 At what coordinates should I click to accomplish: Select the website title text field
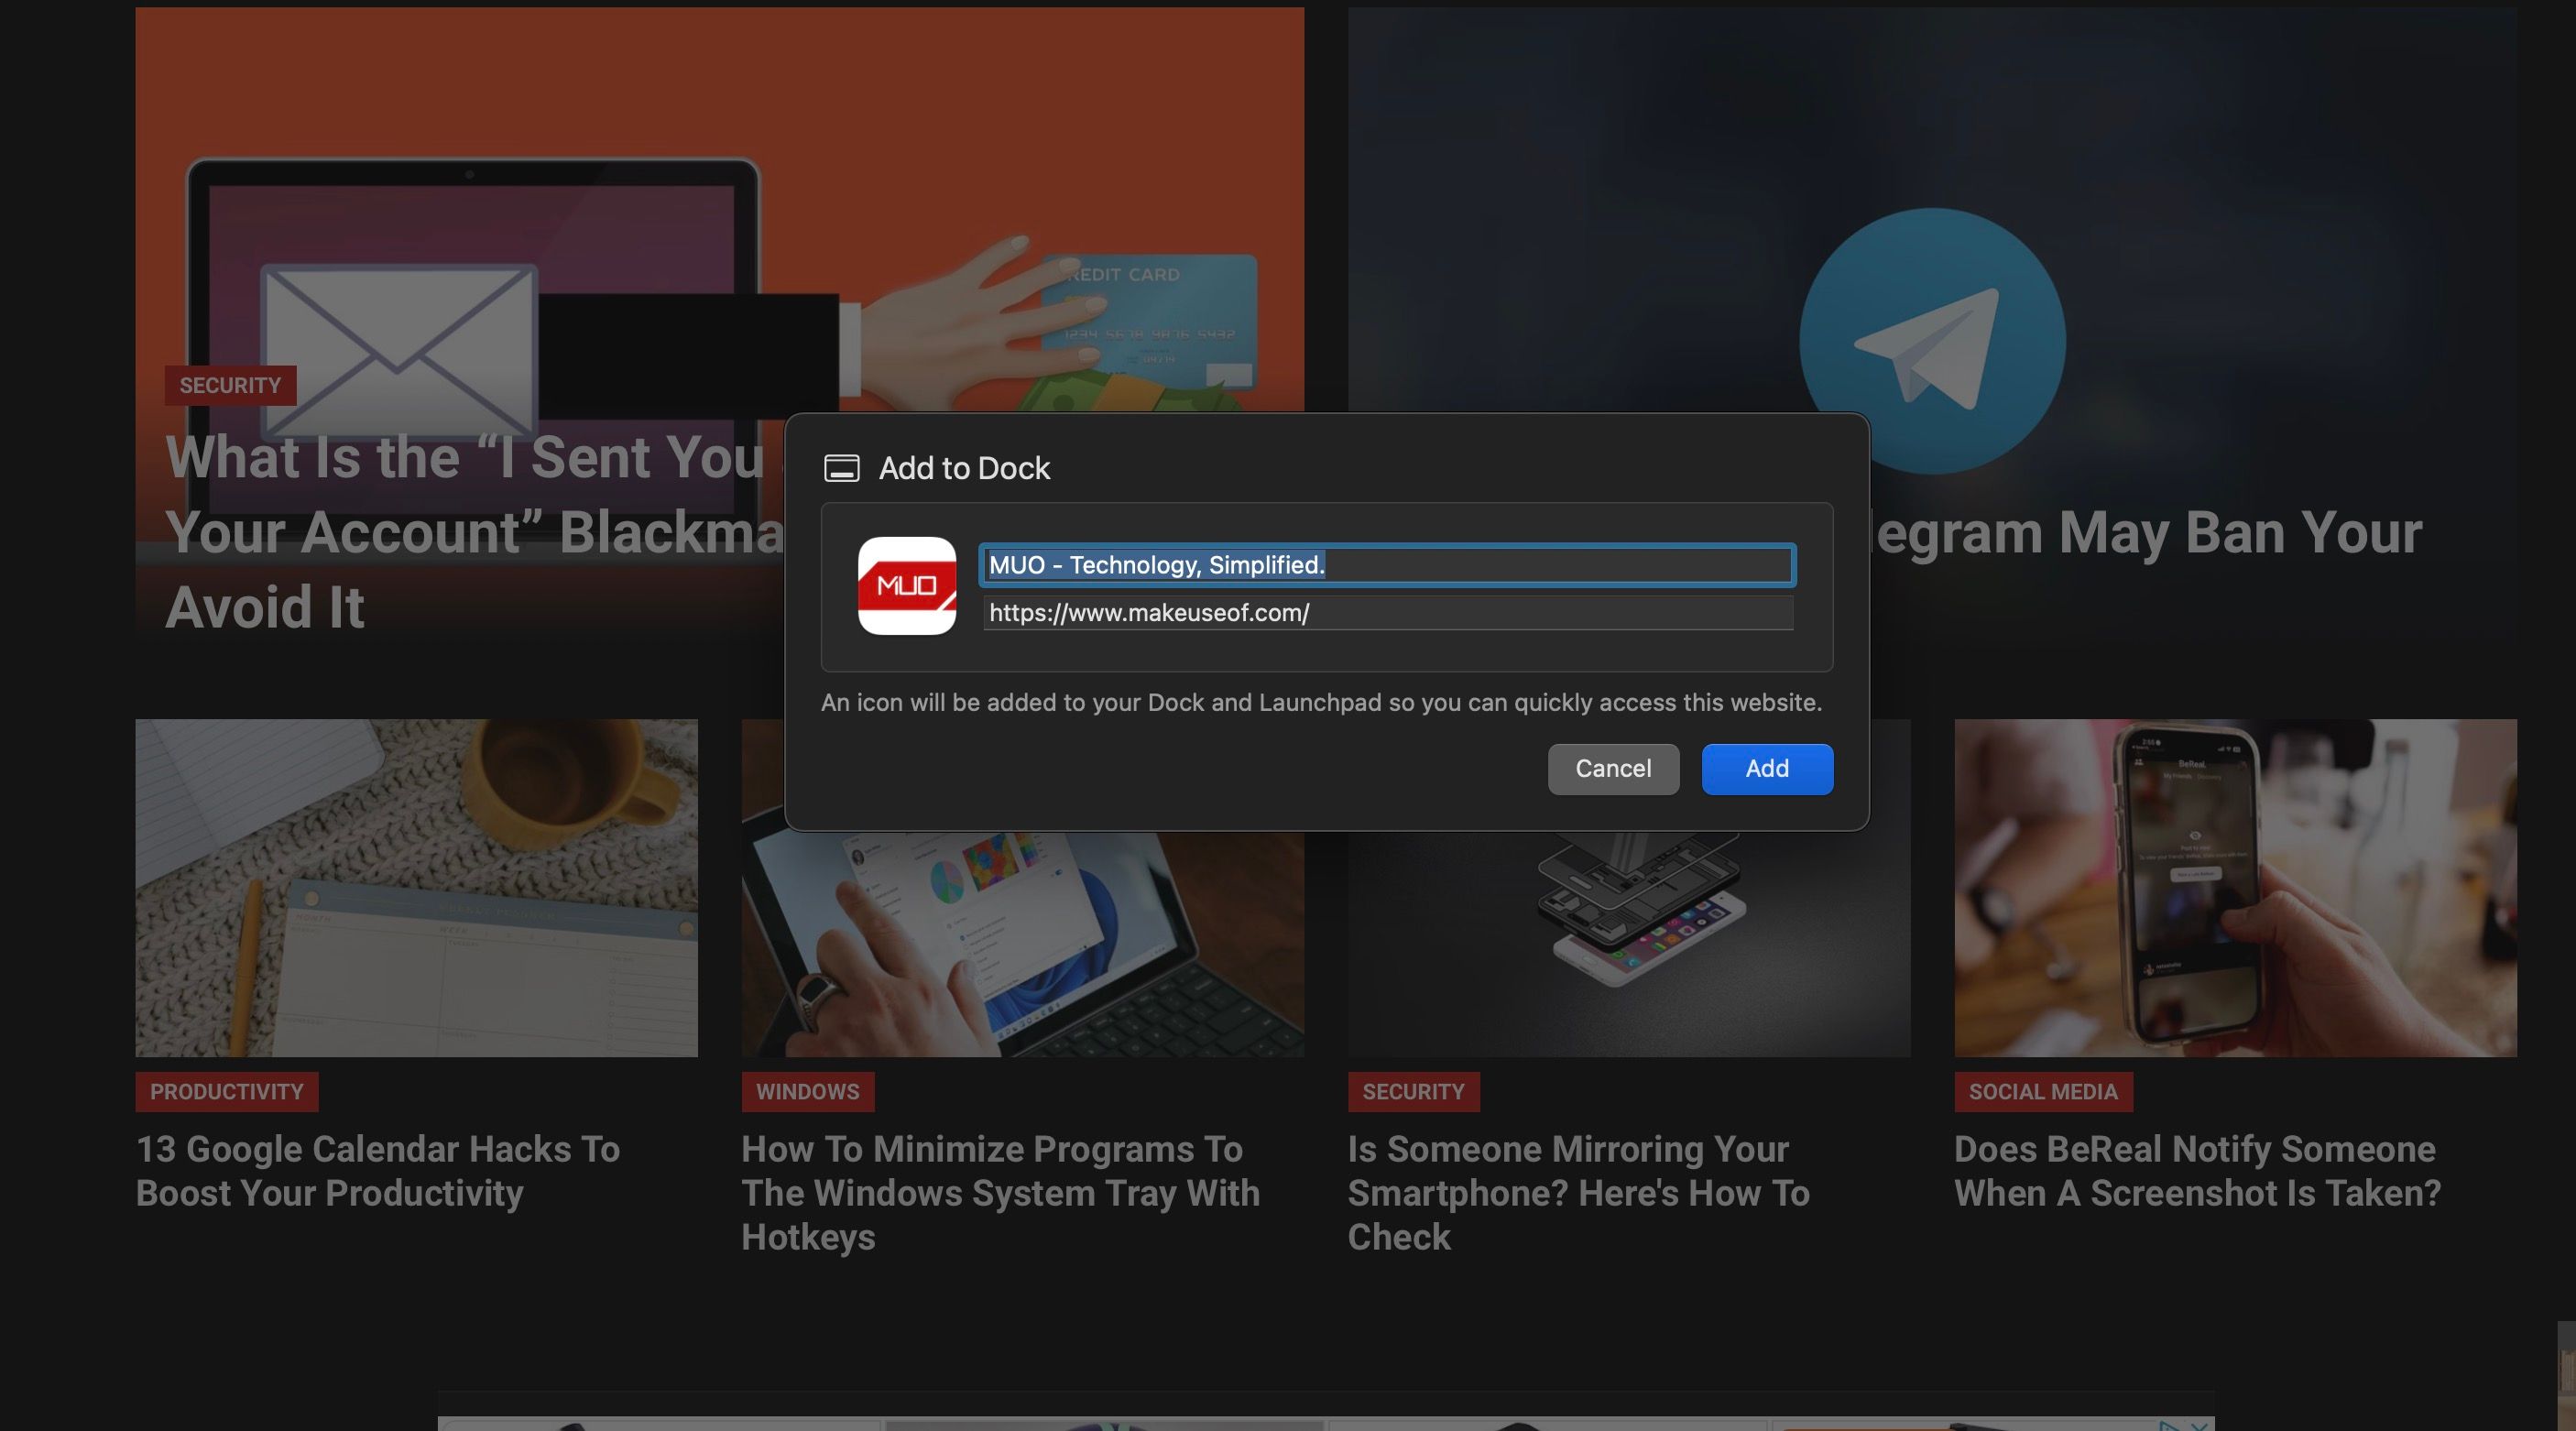pyautogui.click(x=1385, y=565)
